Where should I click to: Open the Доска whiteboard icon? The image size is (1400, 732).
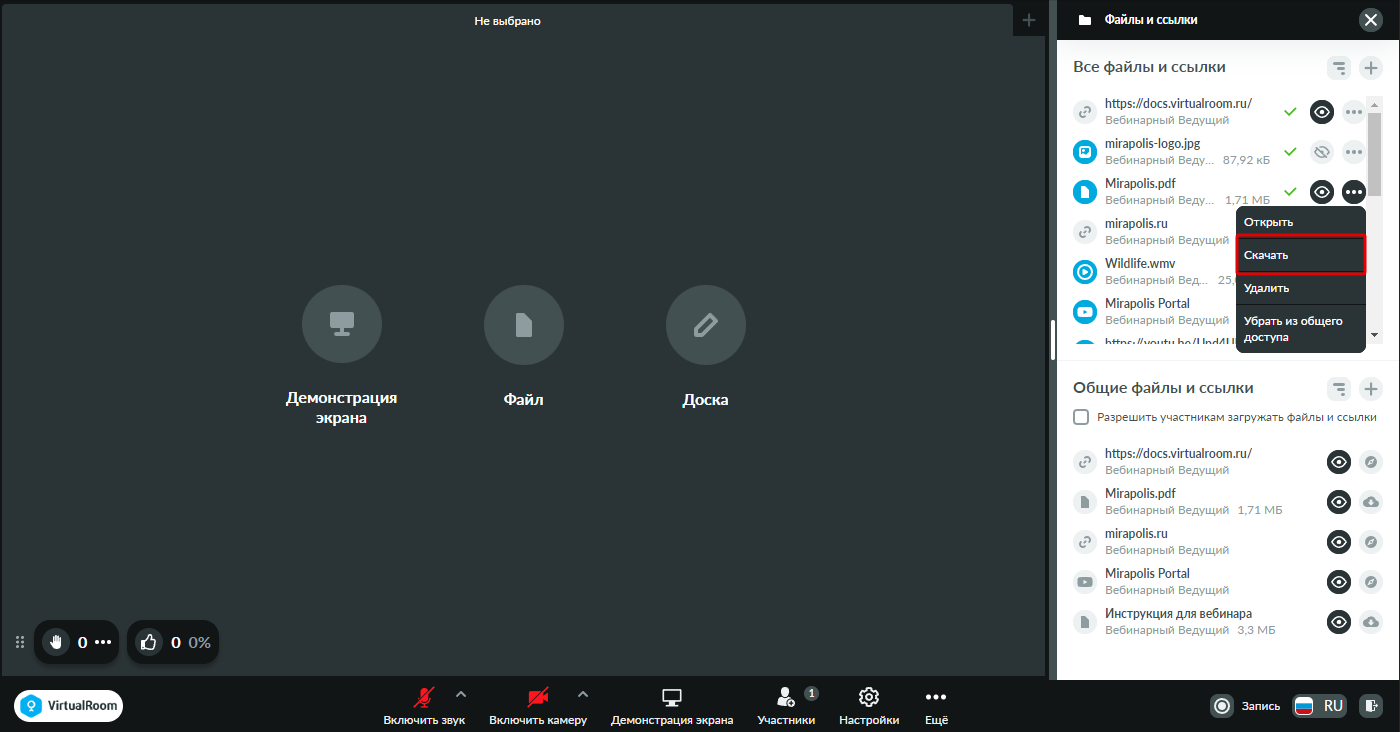[x=706, y=325]
